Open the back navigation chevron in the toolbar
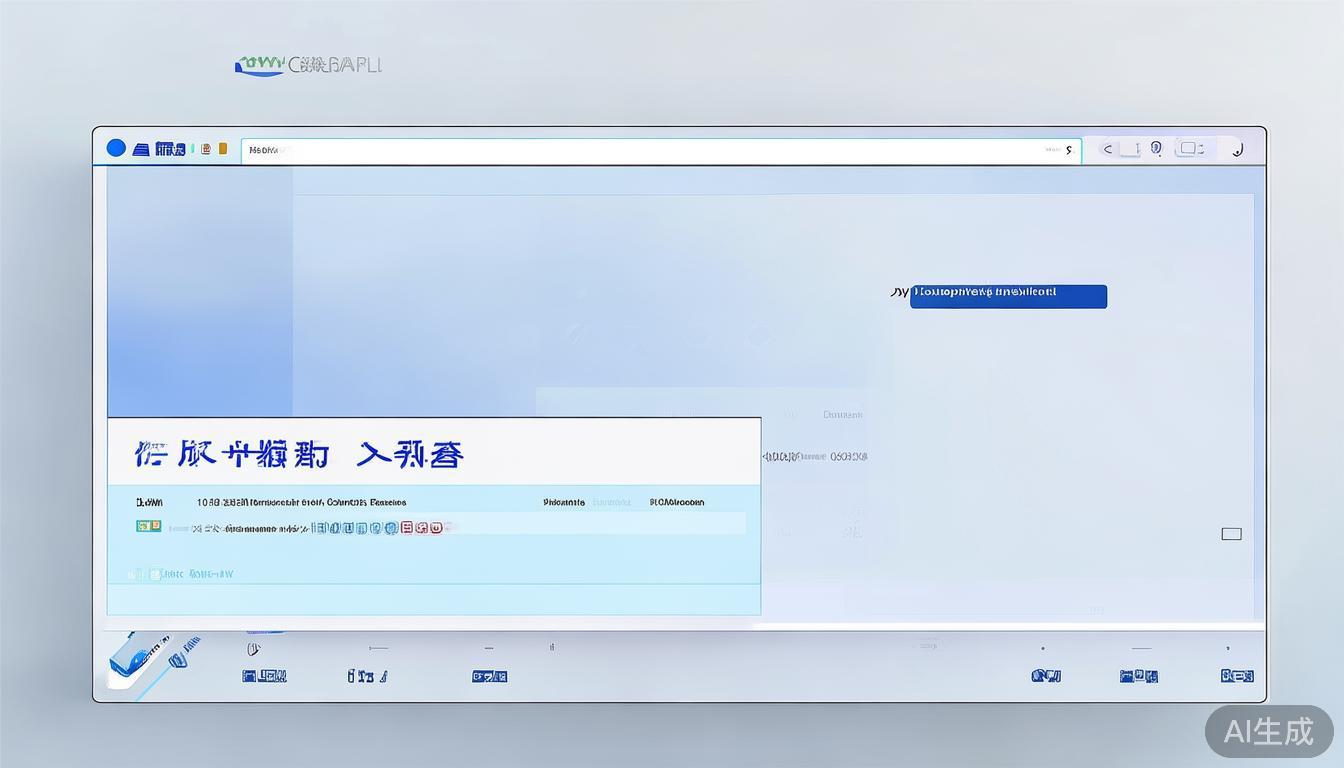Viewport: 1344px width, 768px height. (1108, 148)
